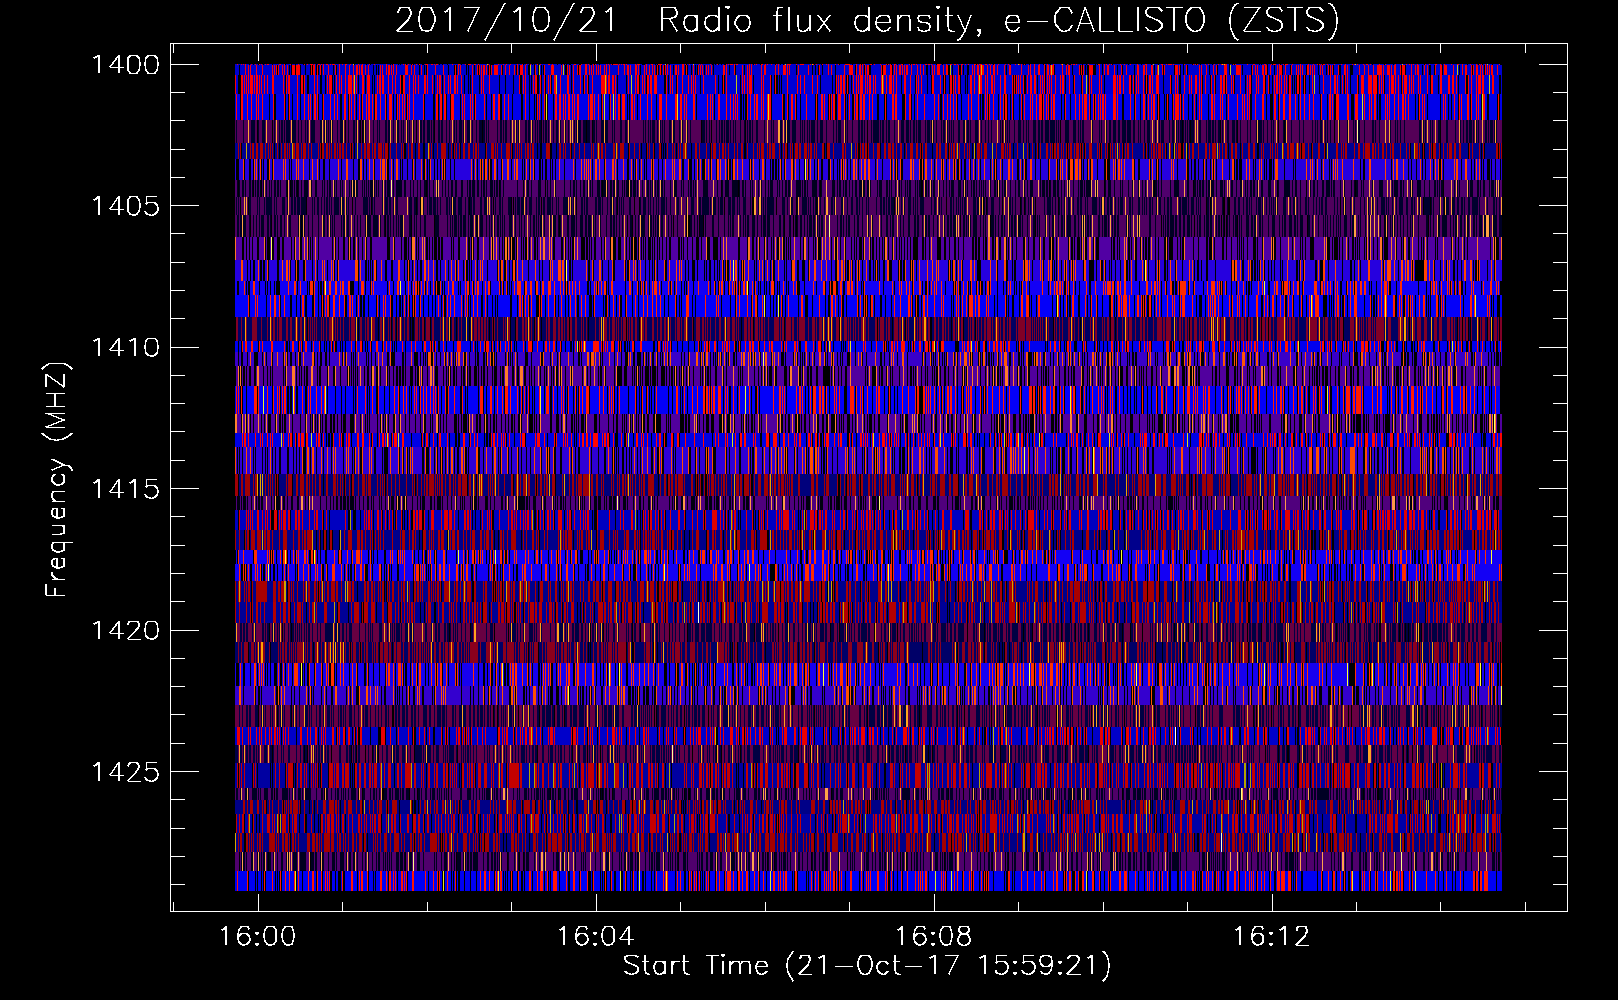
Task: Click the 1400 frequency tick label
Action: [x=125, y=65]
